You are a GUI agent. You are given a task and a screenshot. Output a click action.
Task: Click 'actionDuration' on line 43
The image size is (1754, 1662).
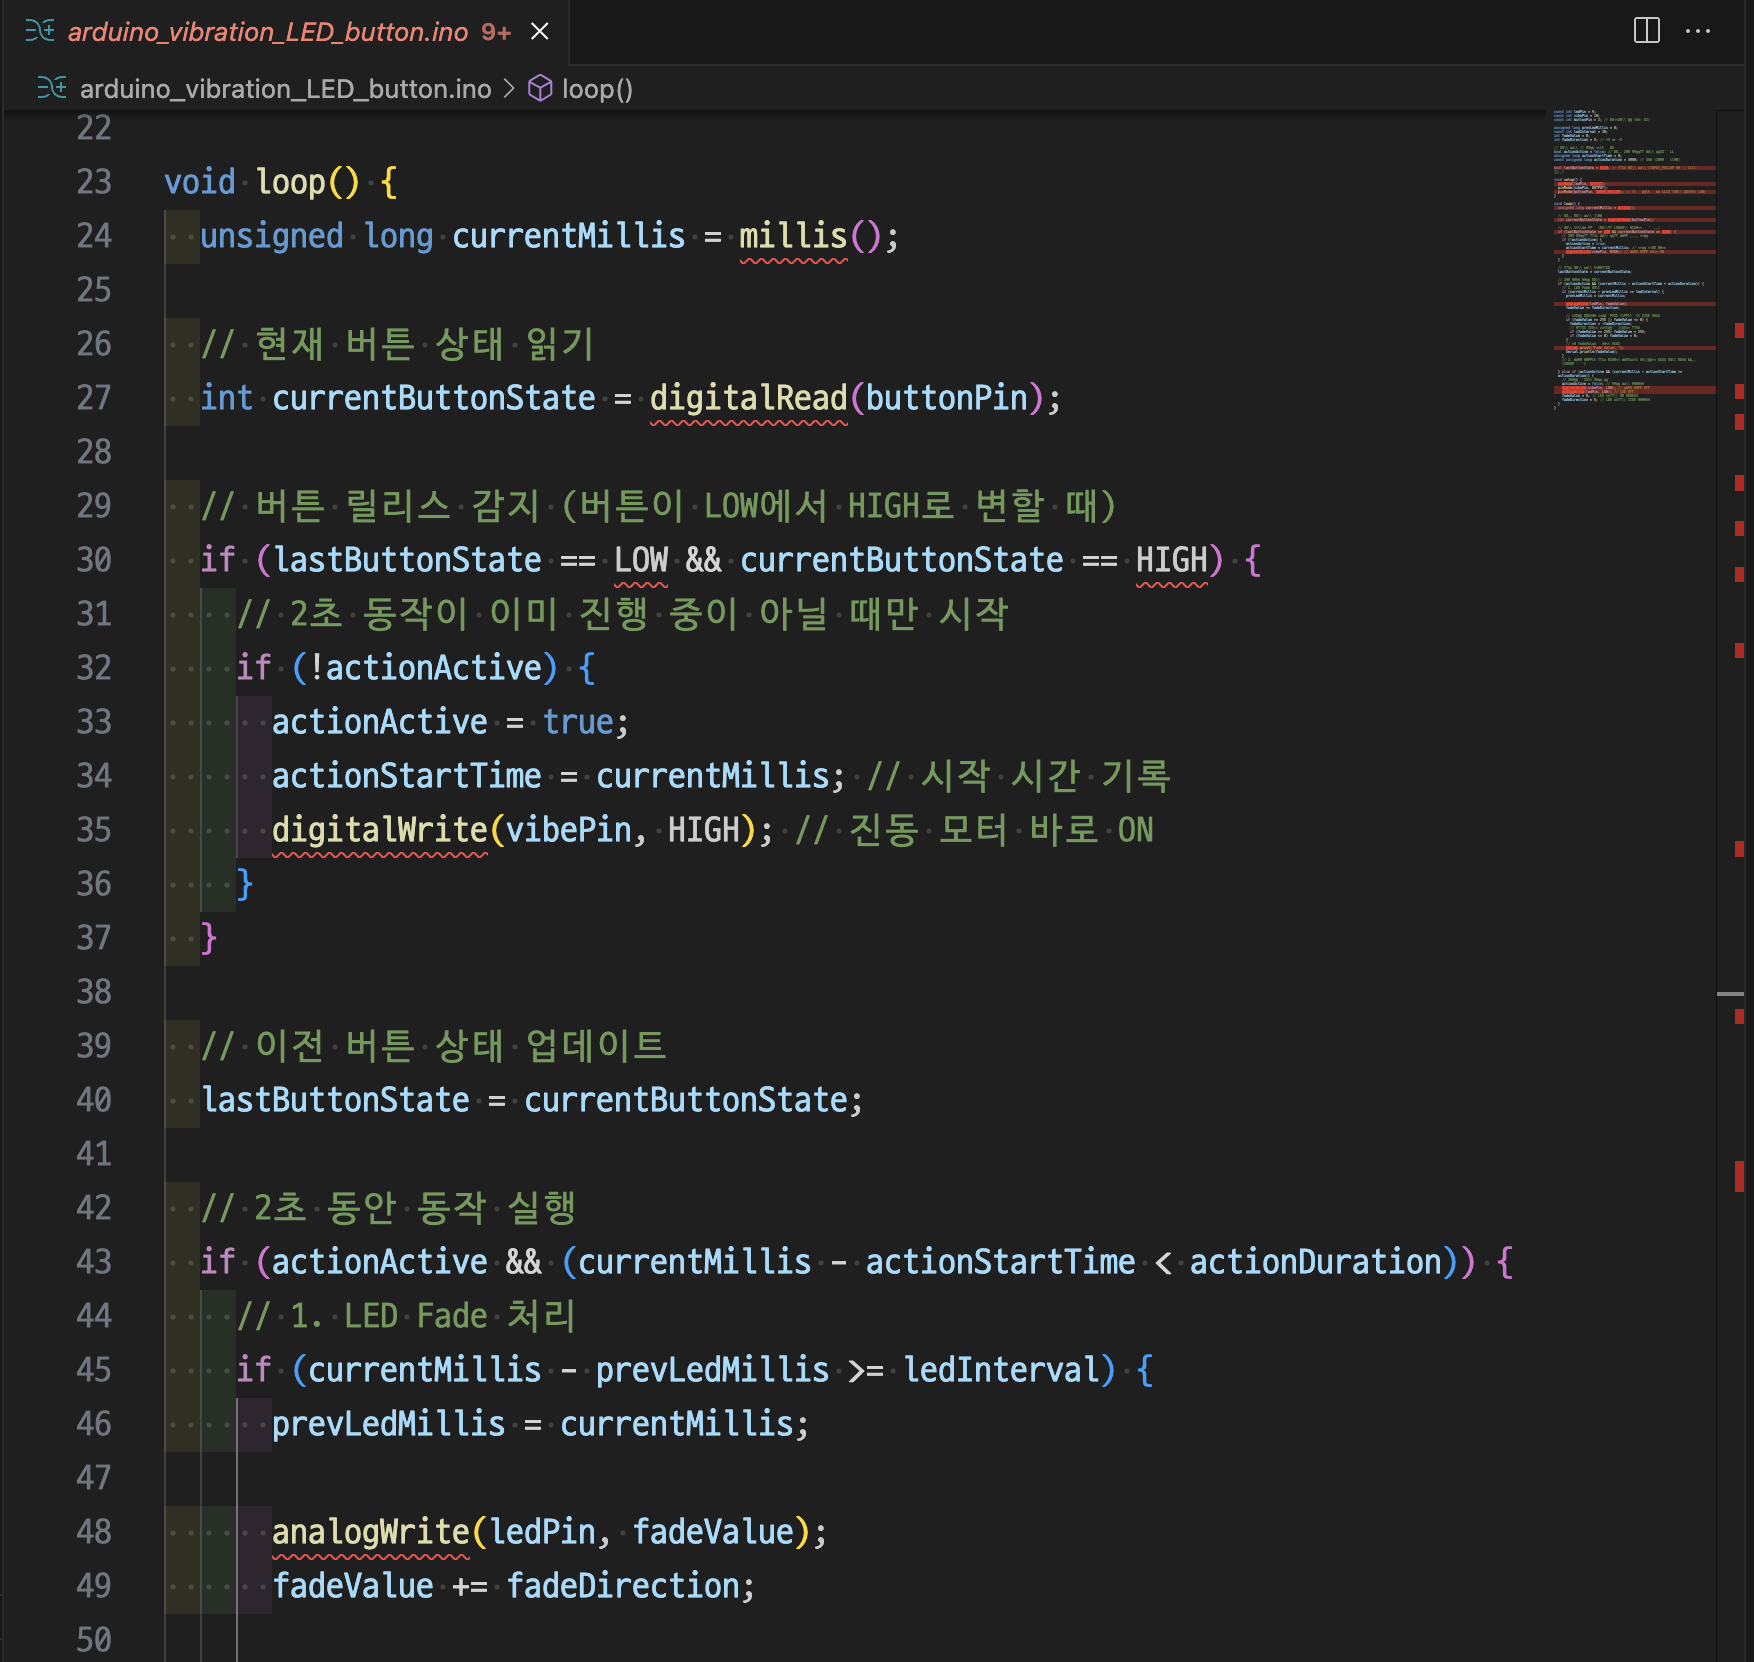click(x=1315, y=1262)
